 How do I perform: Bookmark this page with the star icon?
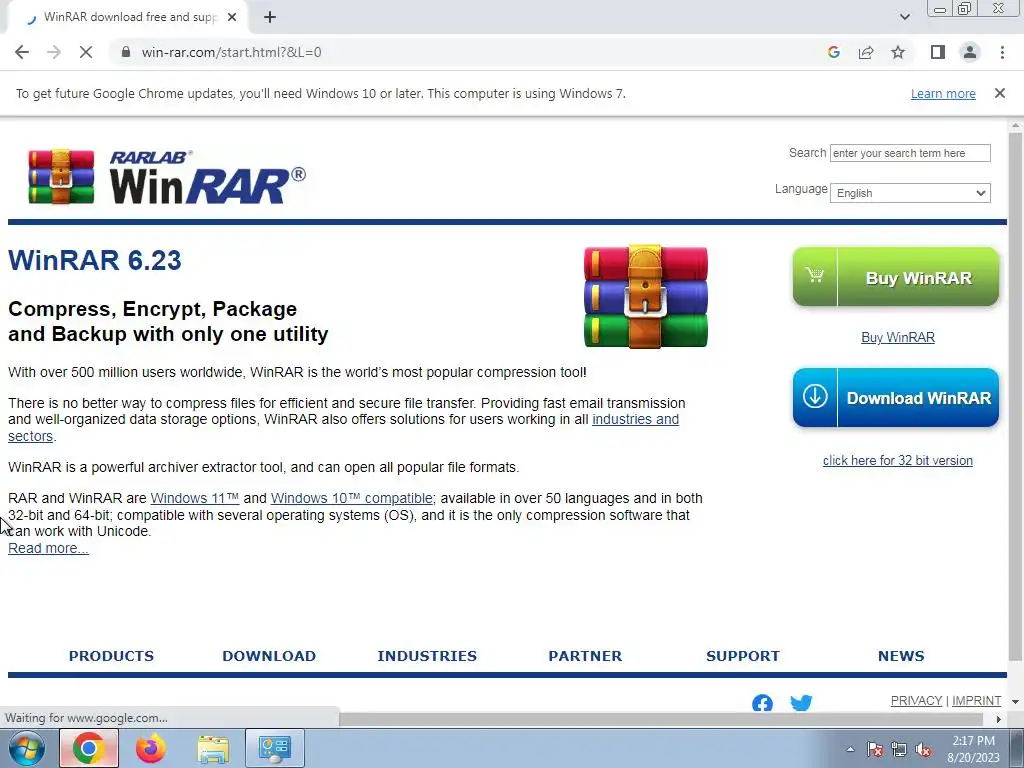(898, 52)
